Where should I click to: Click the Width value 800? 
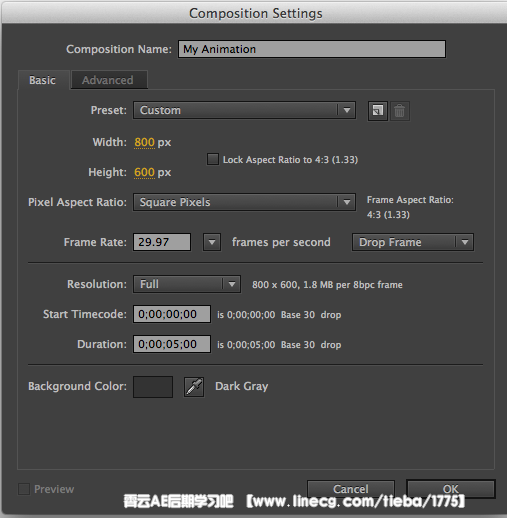[144, 142]
